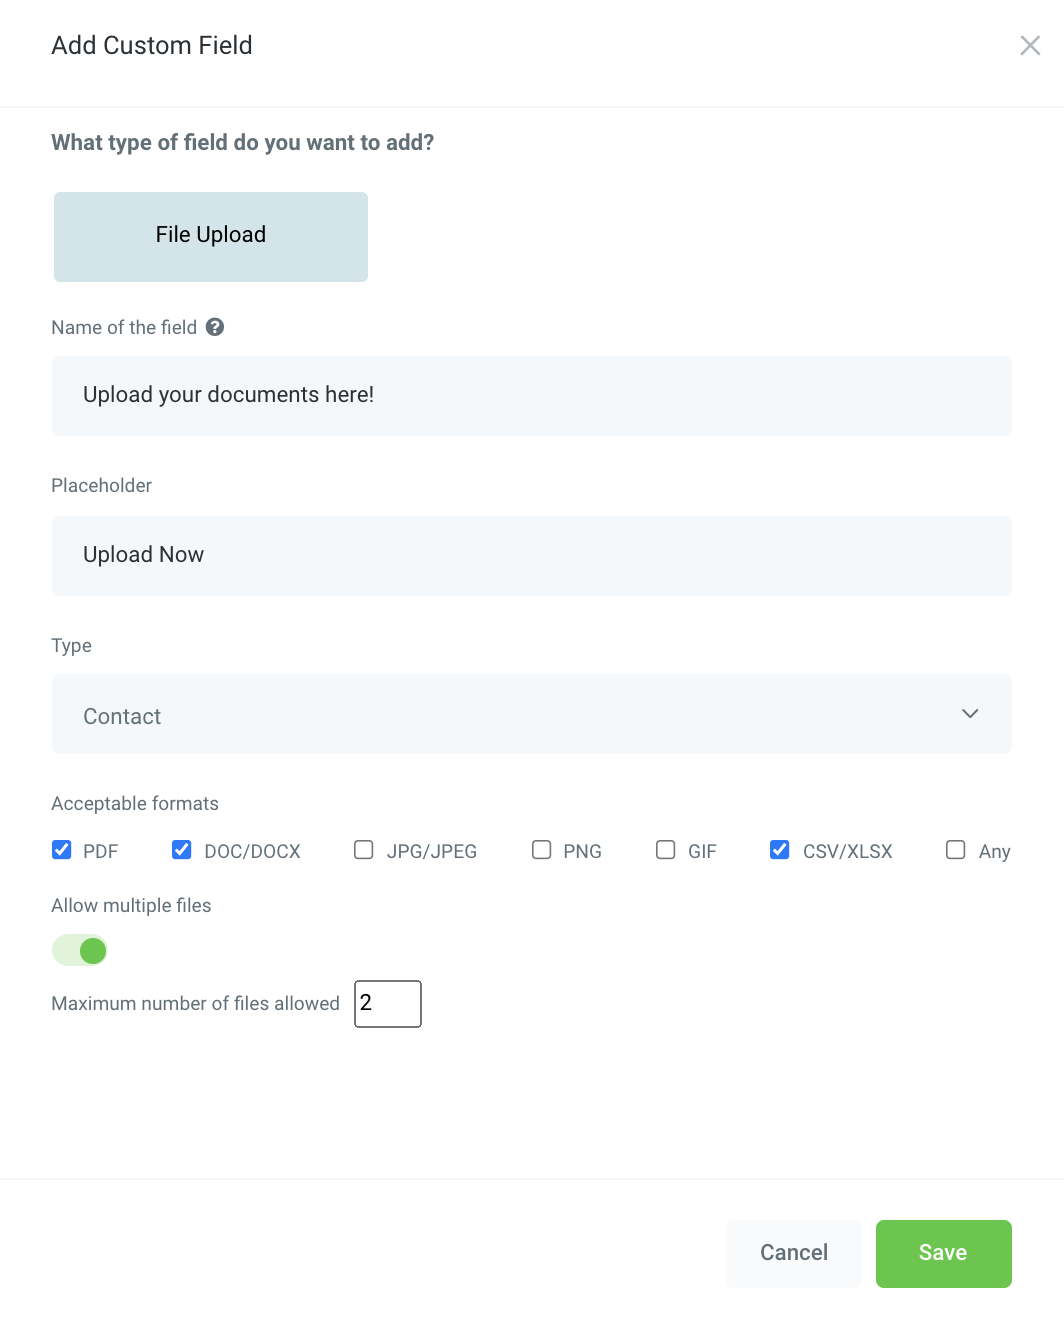This screenshot has width=1064, height=1320.
Task: Tick the GIF format checkbox
Action: coord(666,850)
